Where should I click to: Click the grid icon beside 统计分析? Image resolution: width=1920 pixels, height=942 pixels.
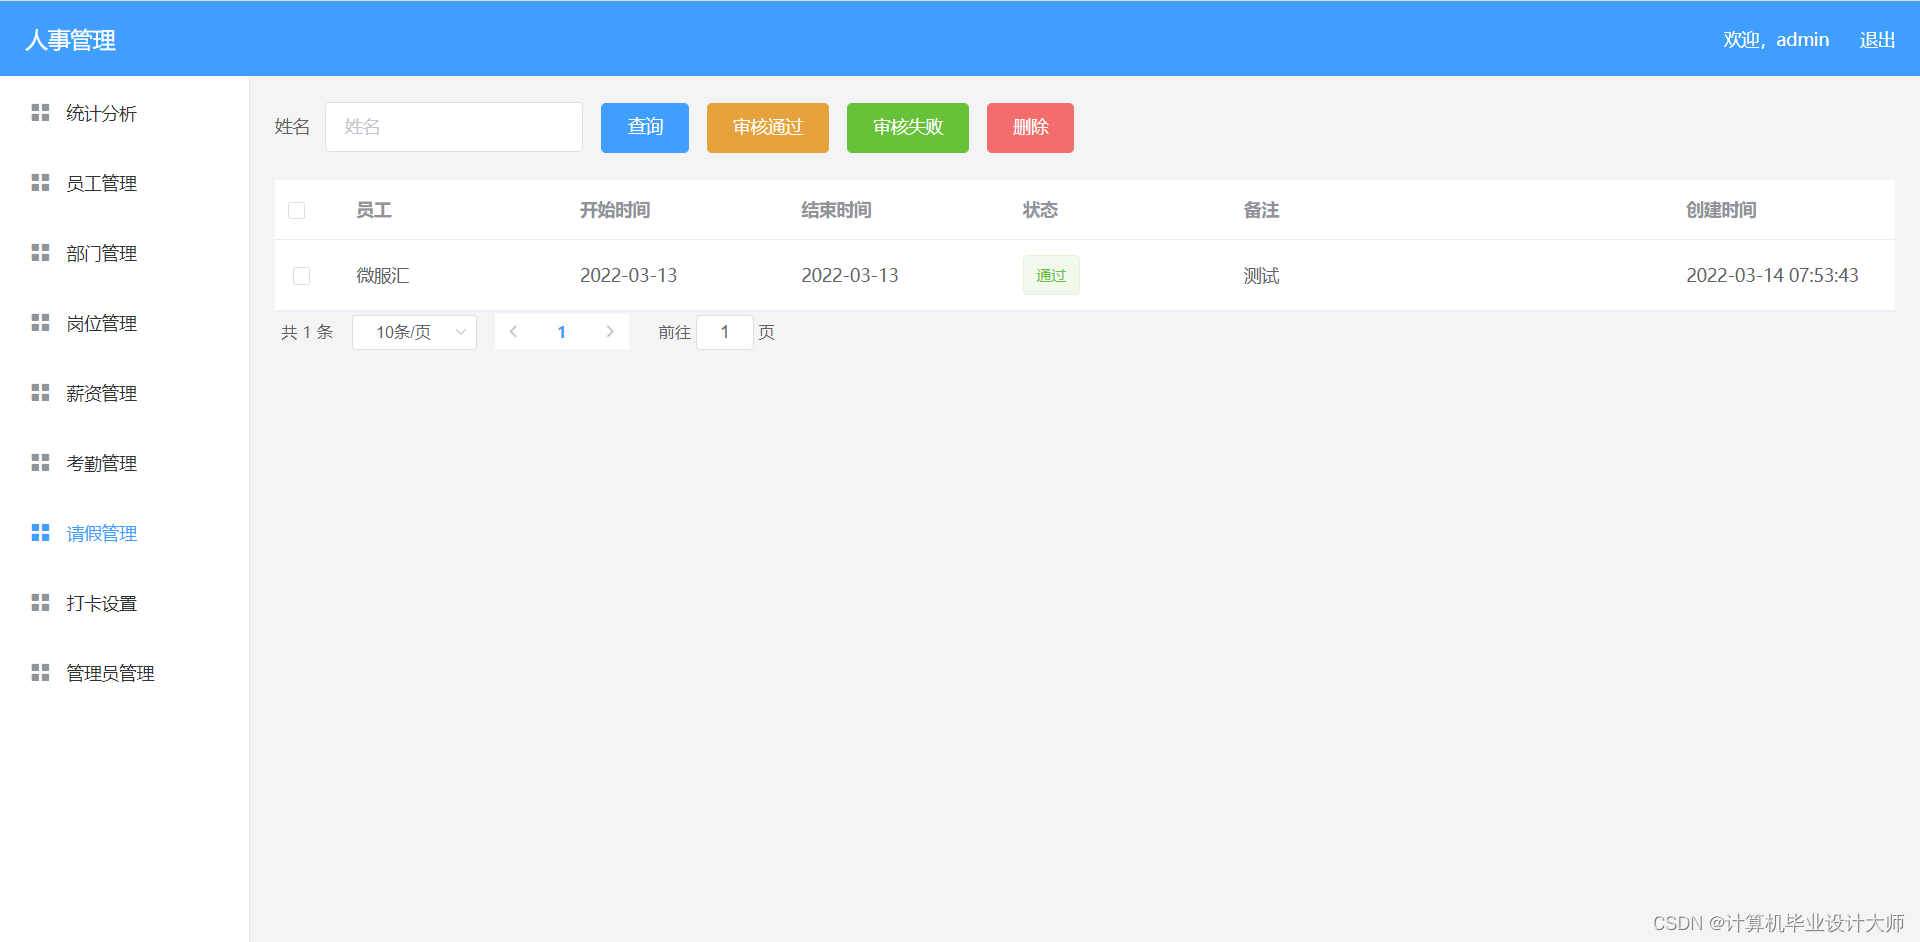pyautogui.click(x=40, y=113)
